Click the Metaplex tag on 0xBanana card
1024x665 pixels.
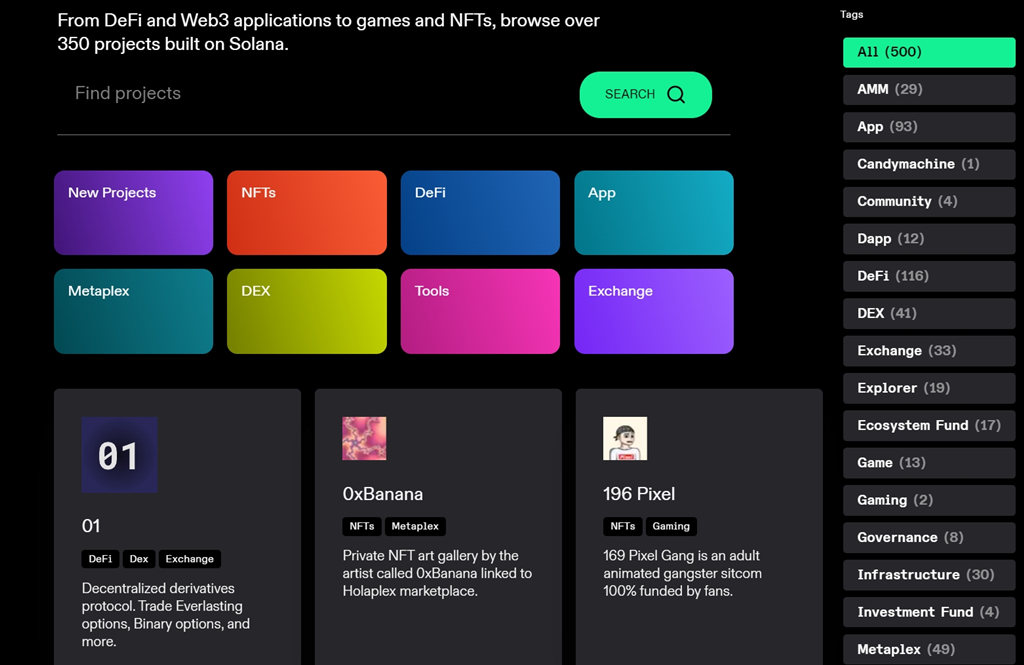pos(415,526)
